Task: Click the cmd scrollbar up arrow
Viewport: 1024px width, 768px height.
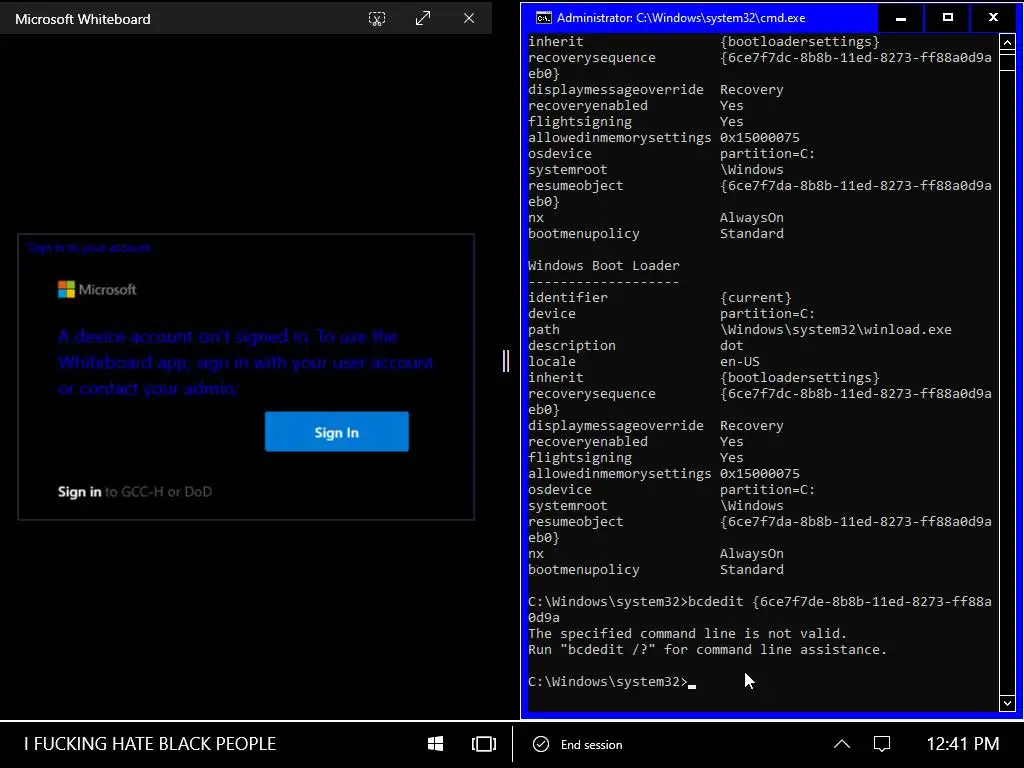Action: coord(1007,43)
